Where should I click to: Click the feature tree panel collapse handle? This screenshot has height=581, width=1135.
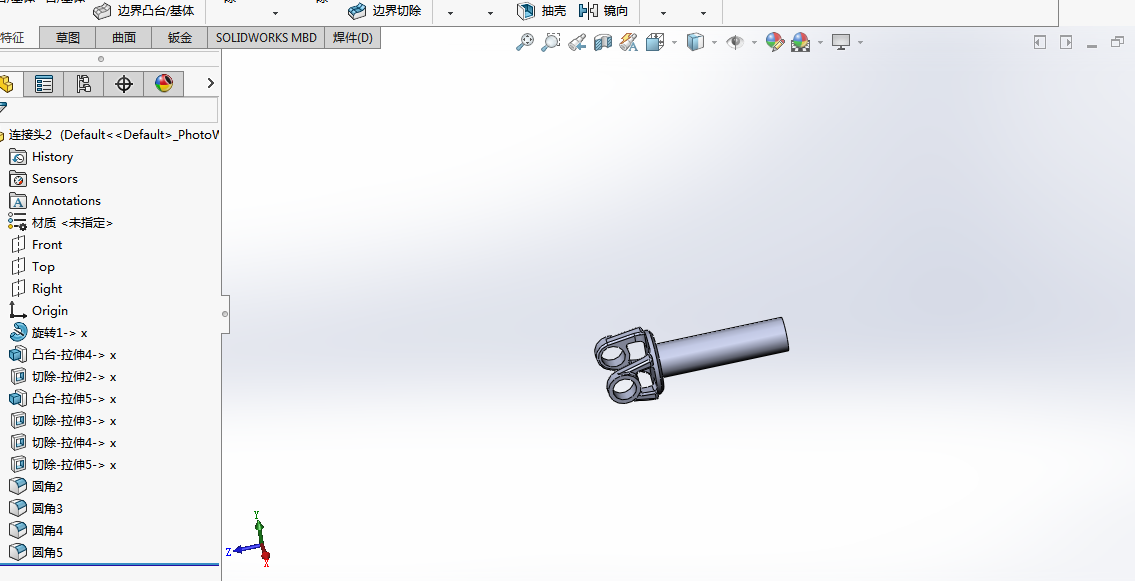(x=225, y=314)
